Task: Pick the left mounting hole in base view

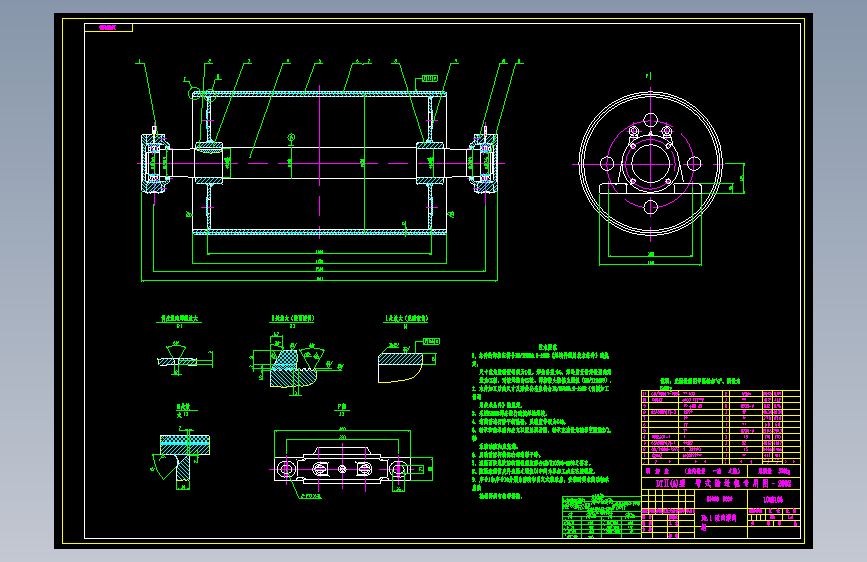Action: coord(286,470)
